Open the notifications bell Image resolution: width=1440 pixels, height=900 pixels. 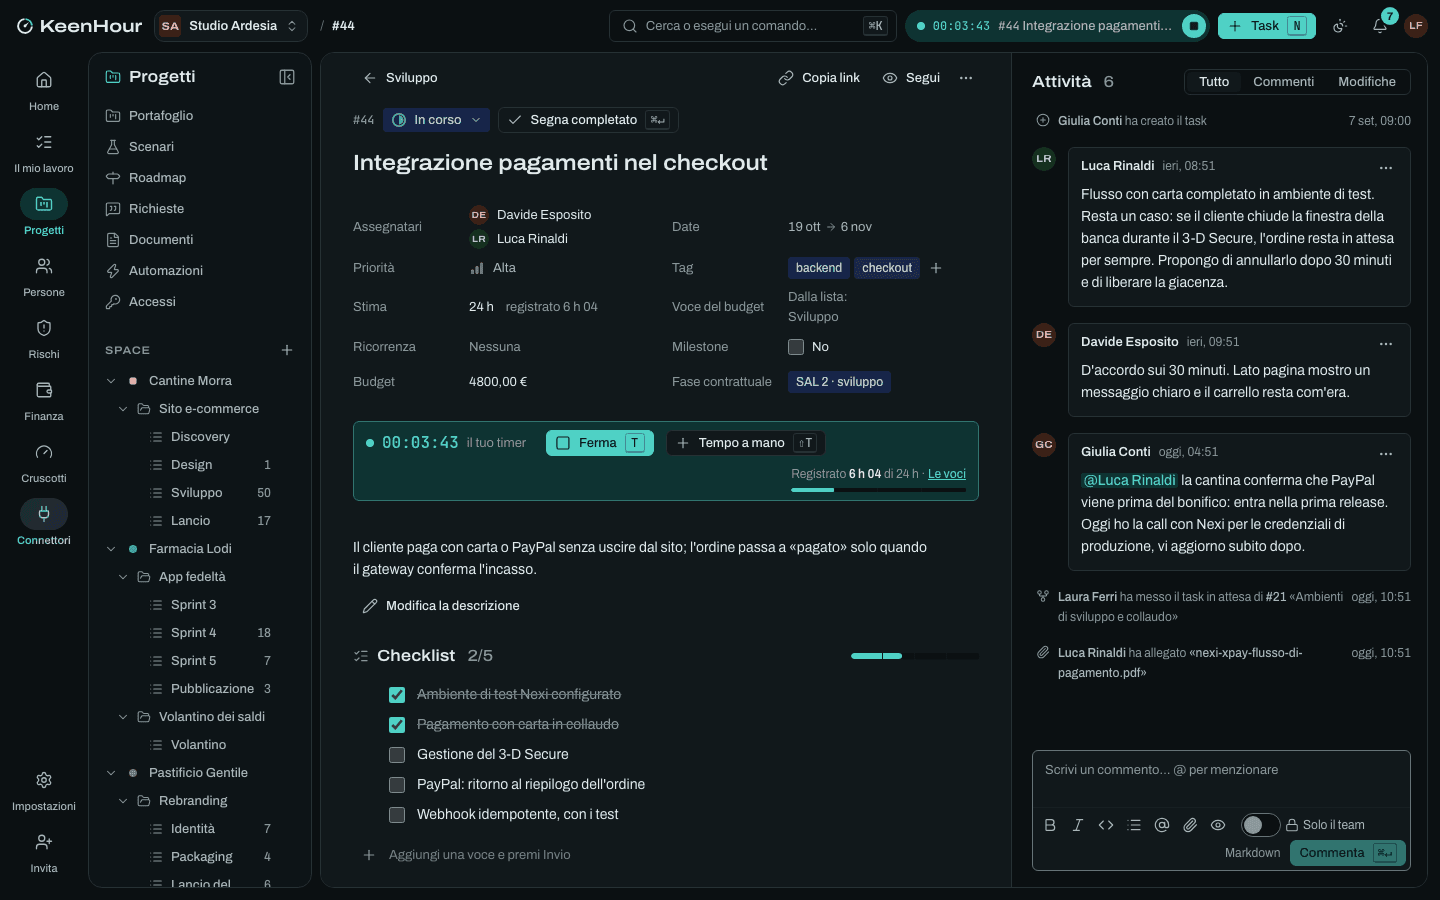coord(1380,26)
